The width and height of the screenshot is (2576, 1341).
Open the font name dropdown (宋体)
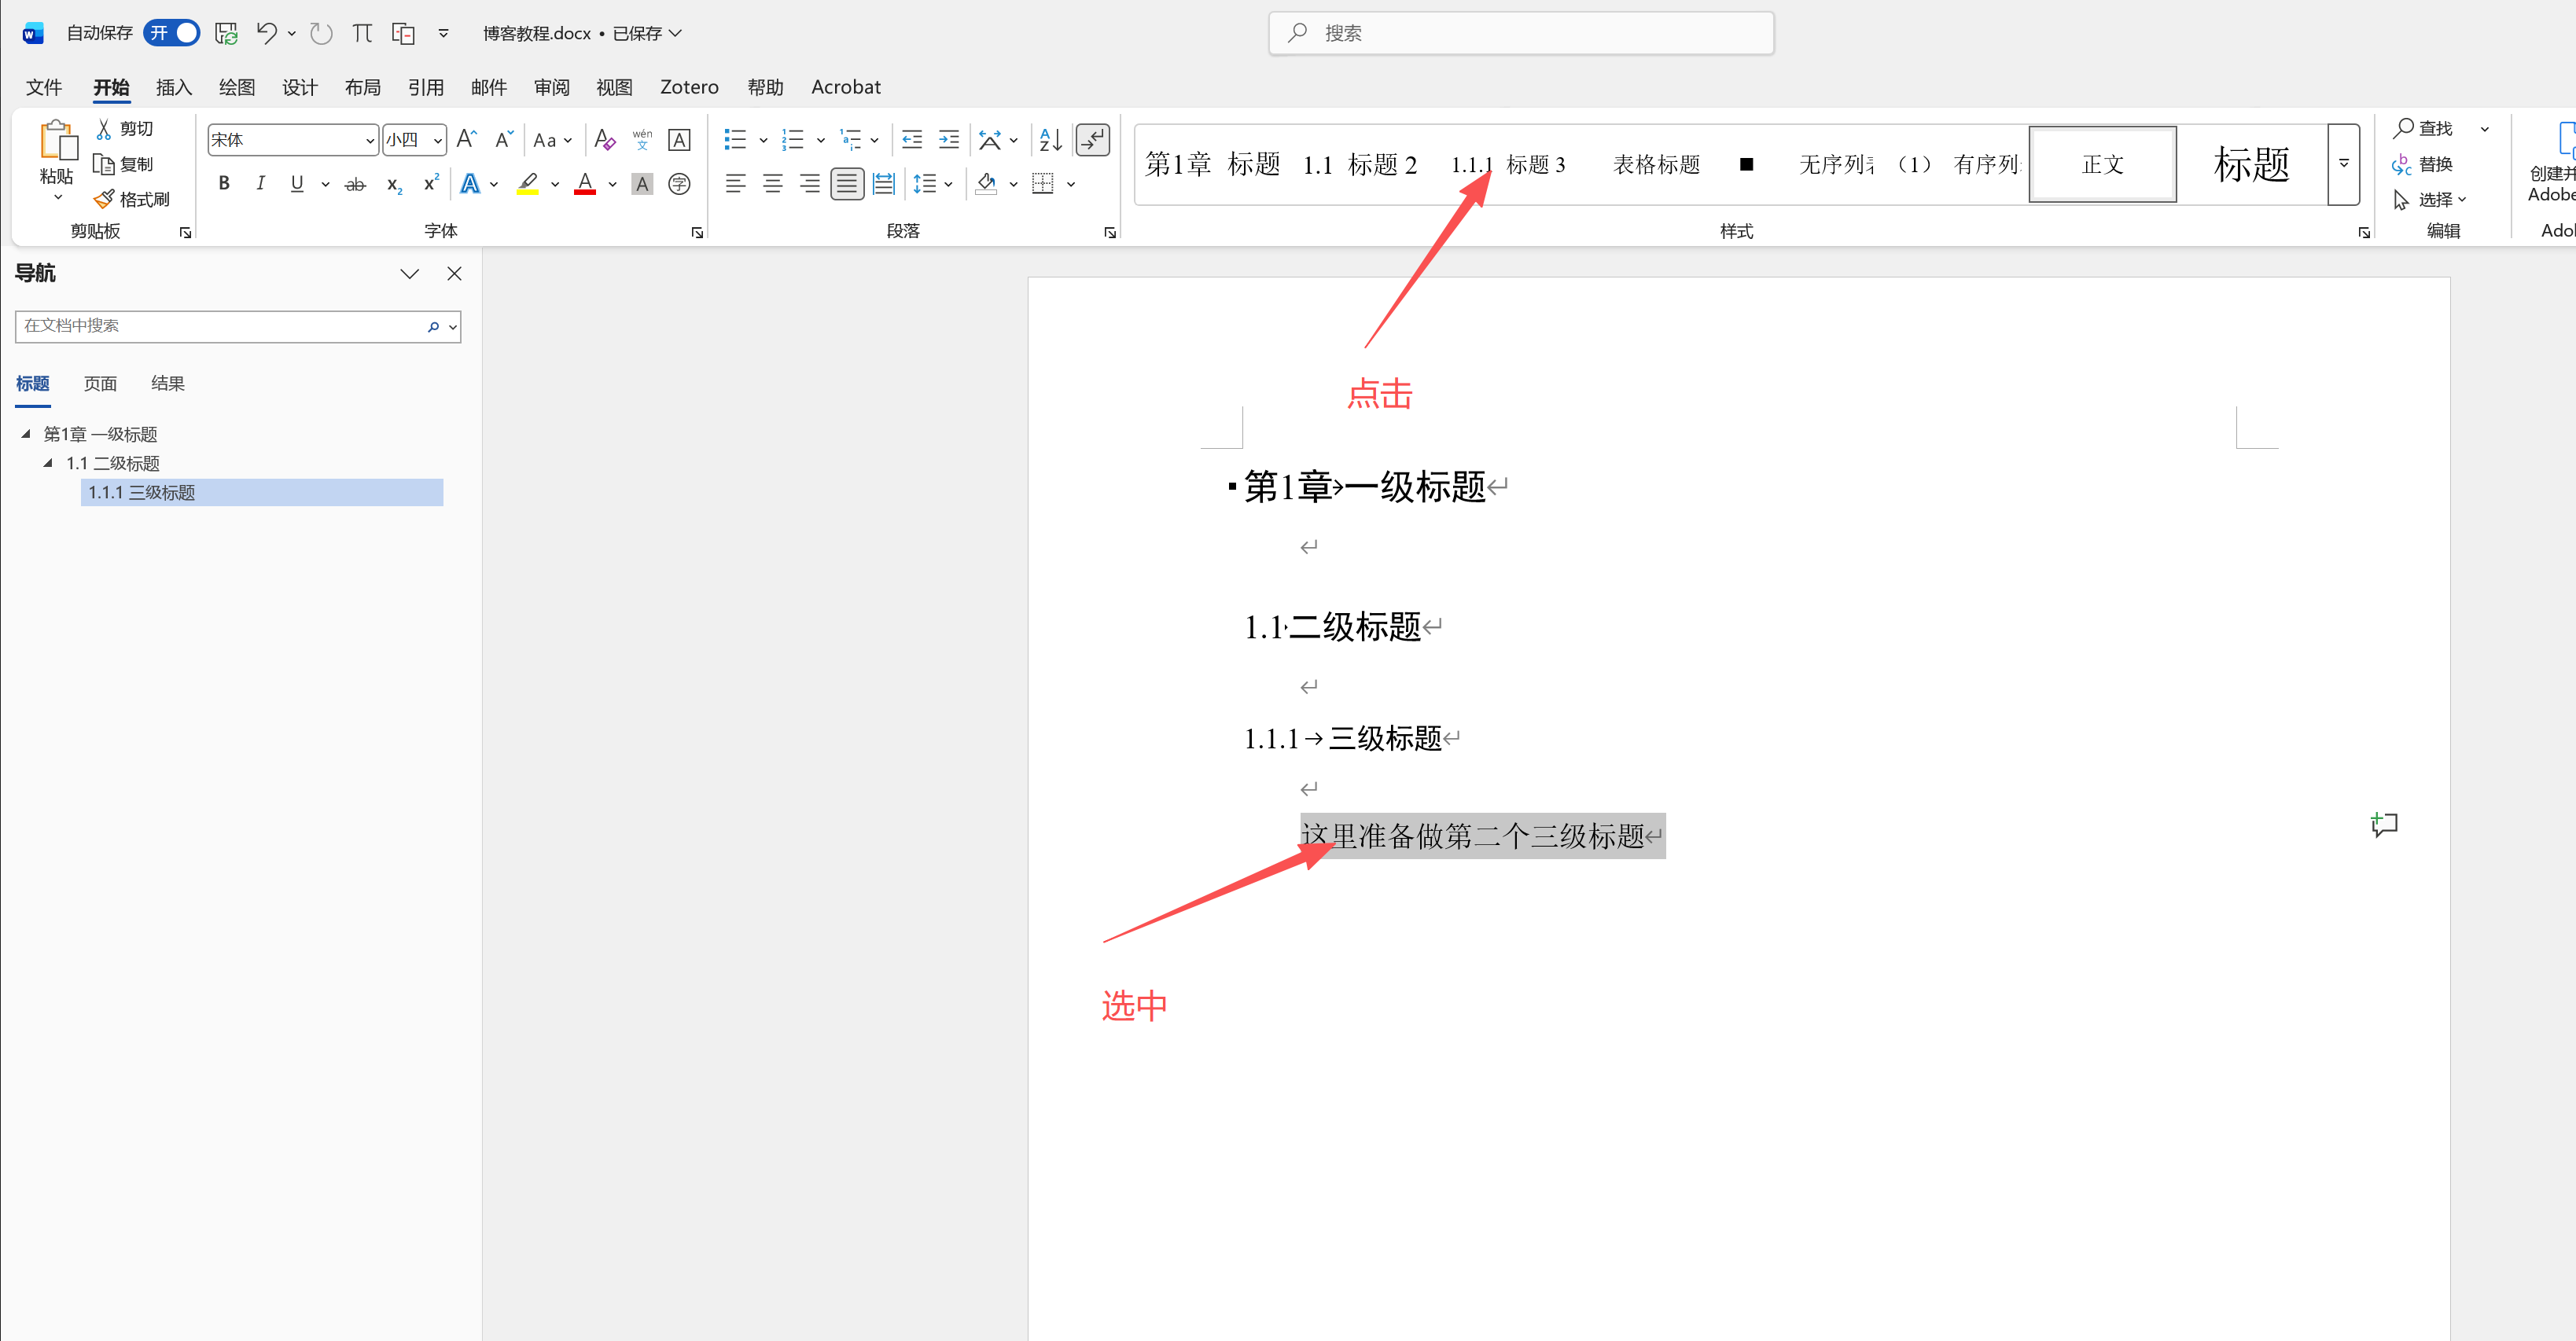(x=370, y=141)
